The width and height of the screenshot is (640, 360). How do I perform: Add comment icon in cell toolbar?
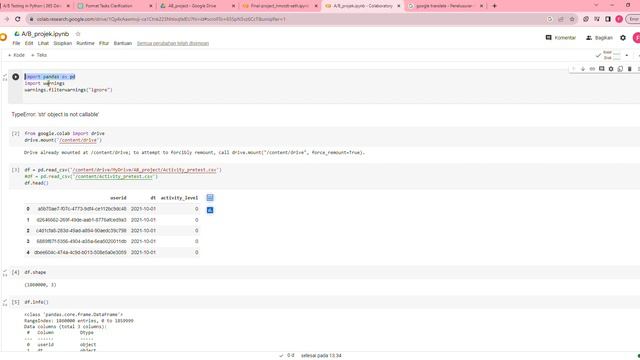(602, 69)
